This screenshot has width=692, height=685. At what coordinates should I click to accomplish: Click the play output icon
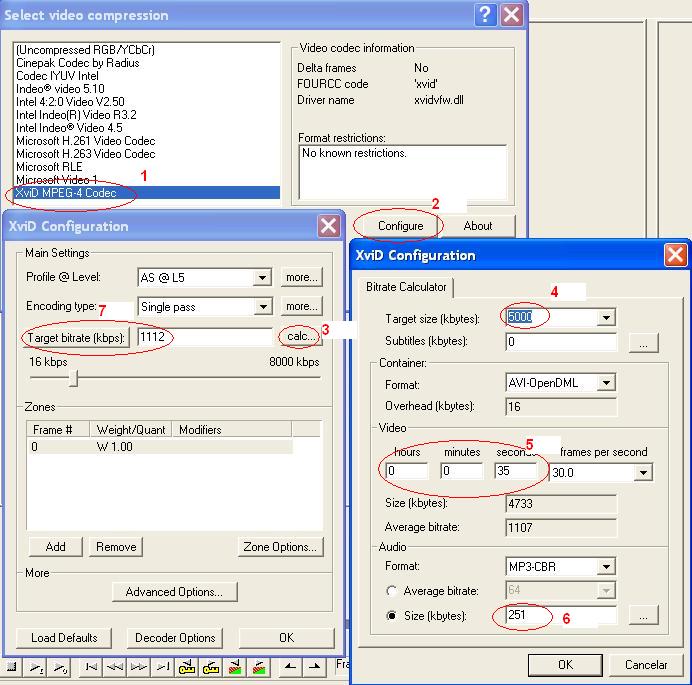tap(59, 667)
